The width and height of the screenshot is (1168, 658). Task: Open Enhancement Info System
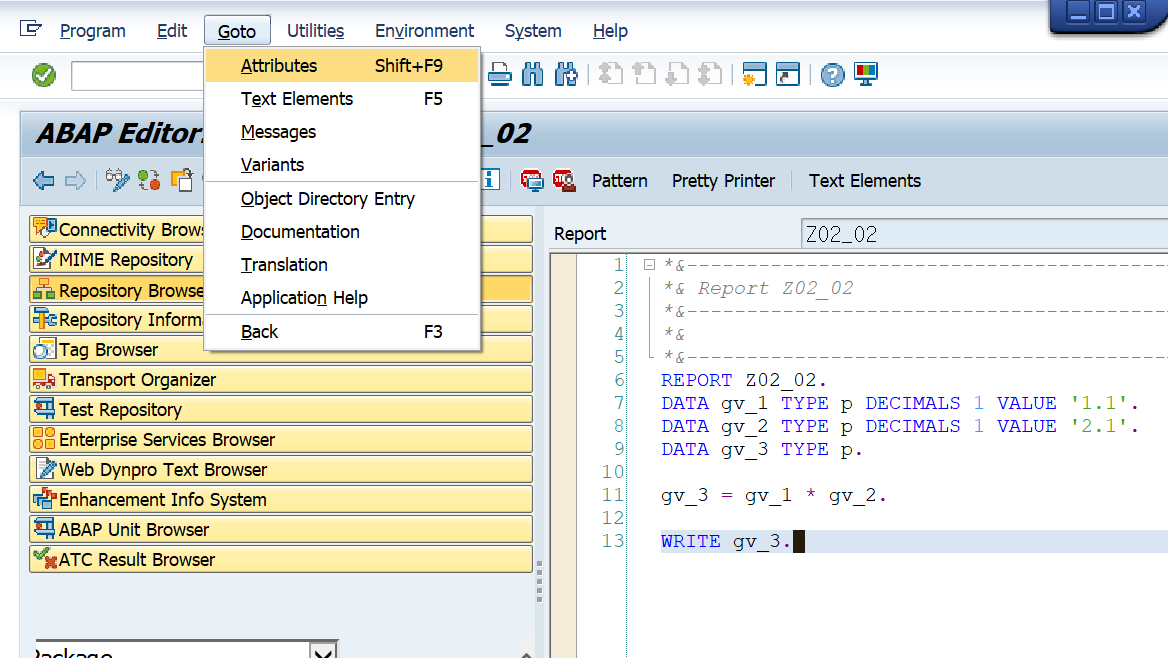click(x=281, y=499)
